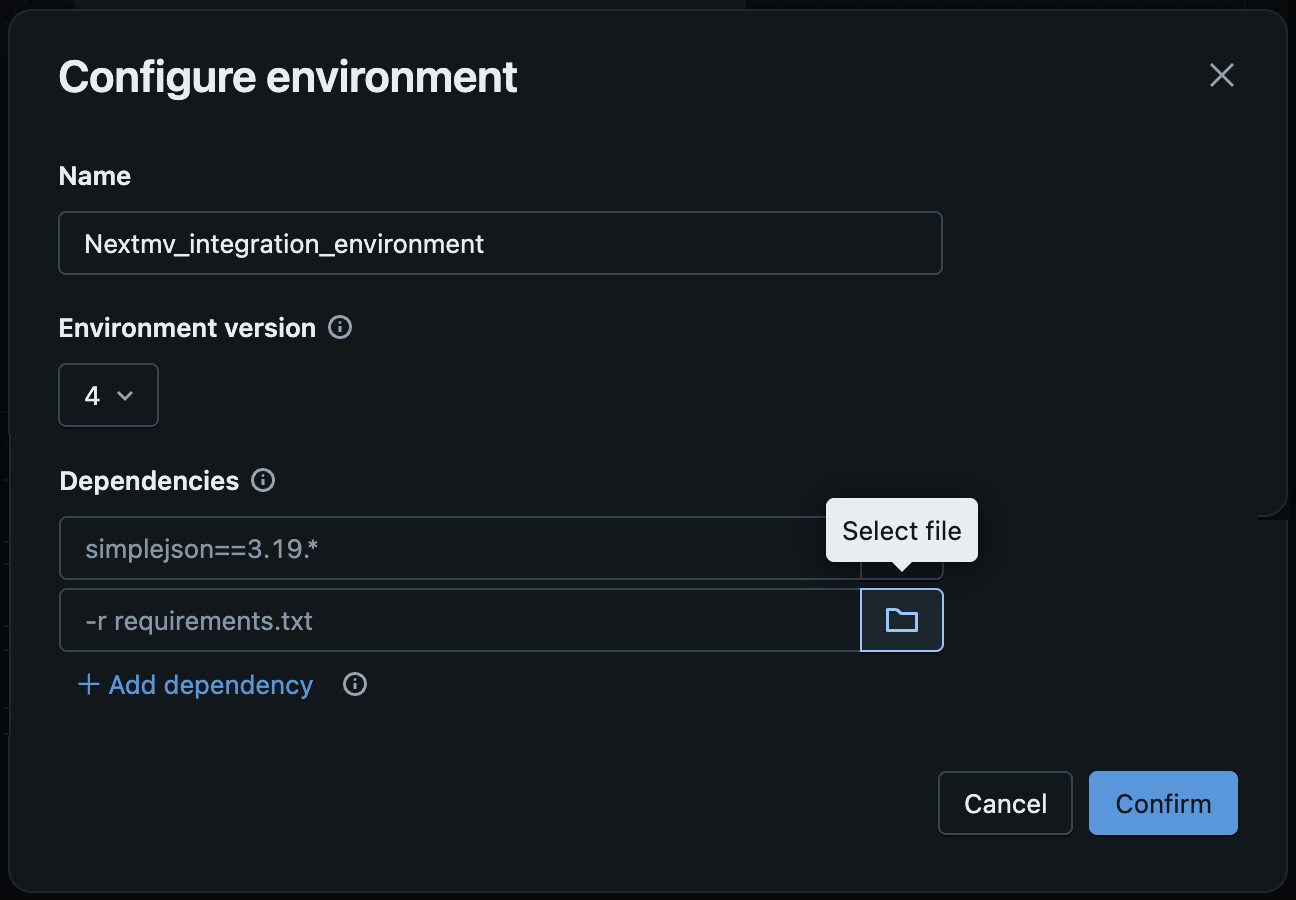This screenshot has height=900, width=1296.
Task: Click the Add dependency link
Action: coord(210,685)
